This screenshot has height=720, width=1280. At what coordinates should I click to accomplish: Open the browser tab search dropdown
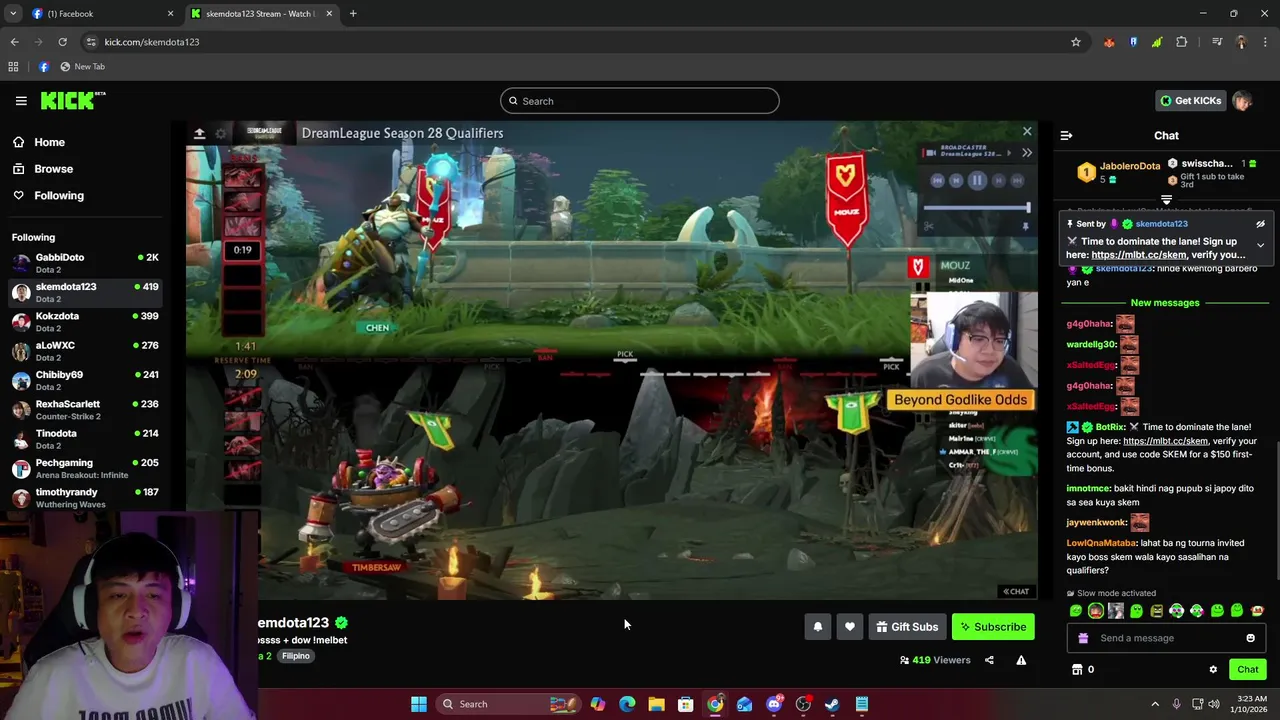[13, 14]
